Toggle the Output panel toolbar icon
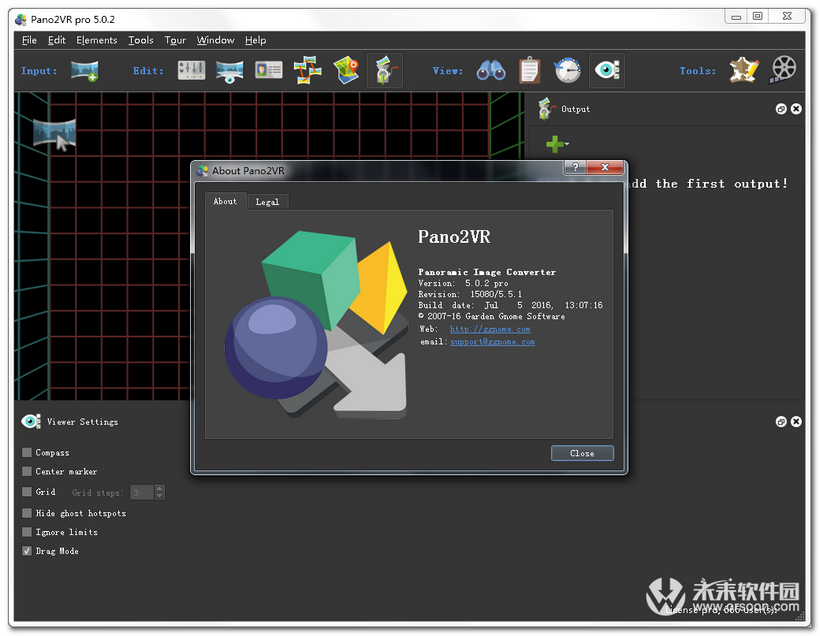Image resolution: width=820 pixels, height=636 pixels. coord(384,70)
